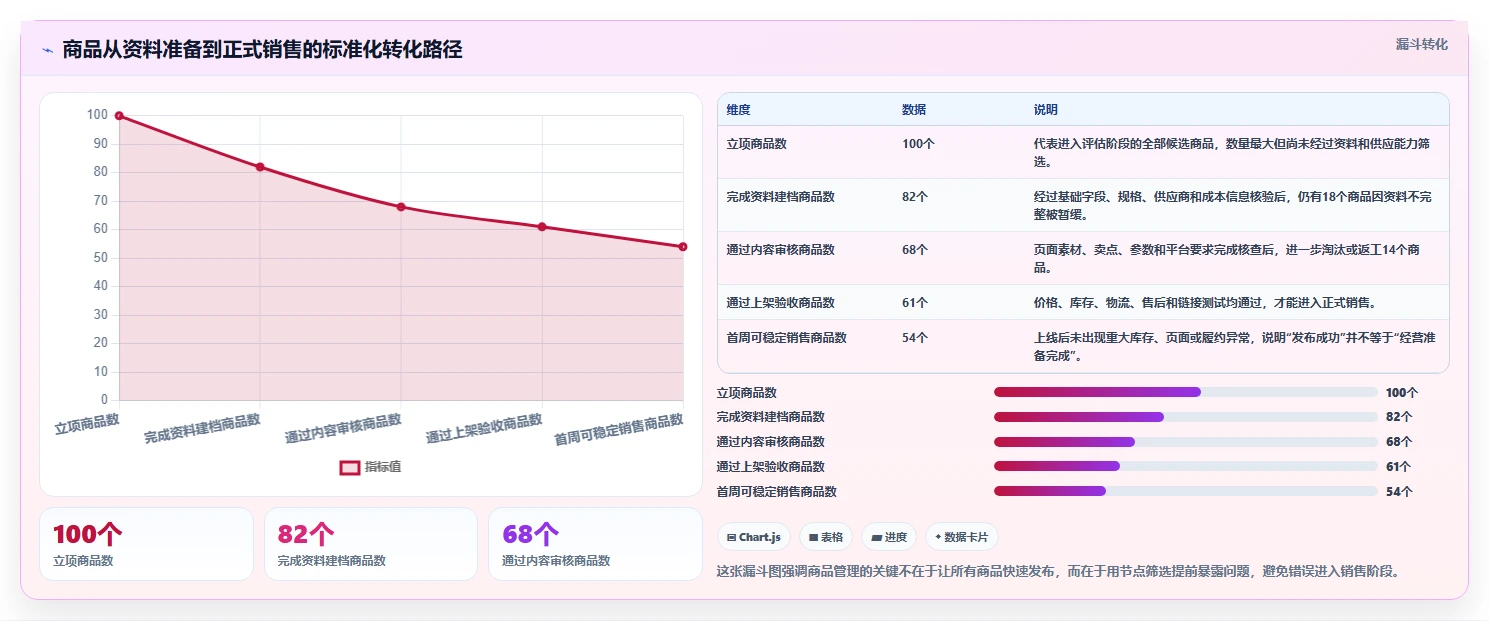Click the description starting 经过基础字段
This screenshot has height=621, width=1489.
(x=1234, y=206)
